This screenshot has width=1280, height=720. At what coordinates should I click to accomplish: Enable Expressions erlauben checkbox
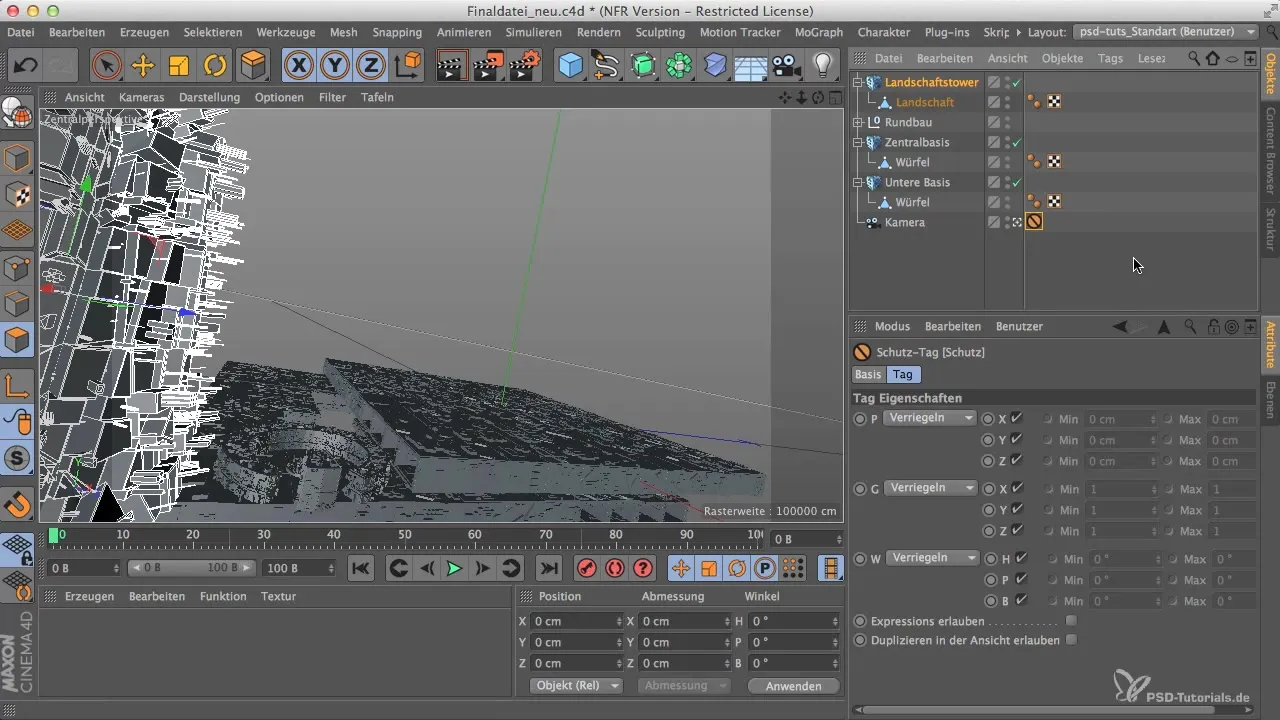1071,620
